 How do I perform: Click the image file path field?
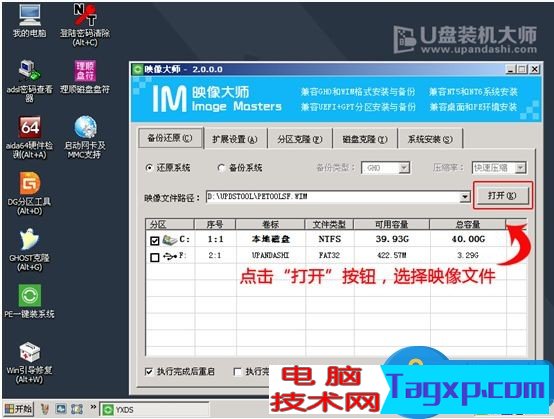click(x=333, y=196)
